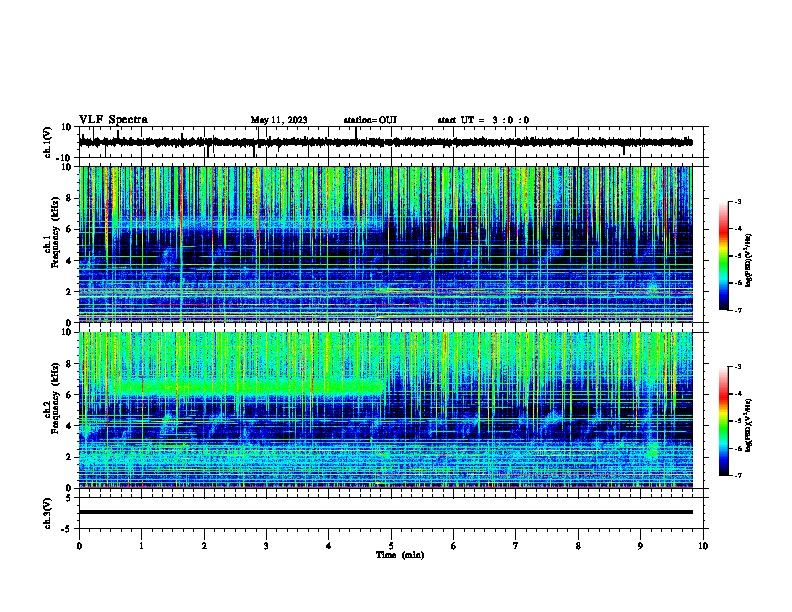792x612 pixels.
Task: Click tick label 6 on the Time axis
Action: (x=454, y=546)
